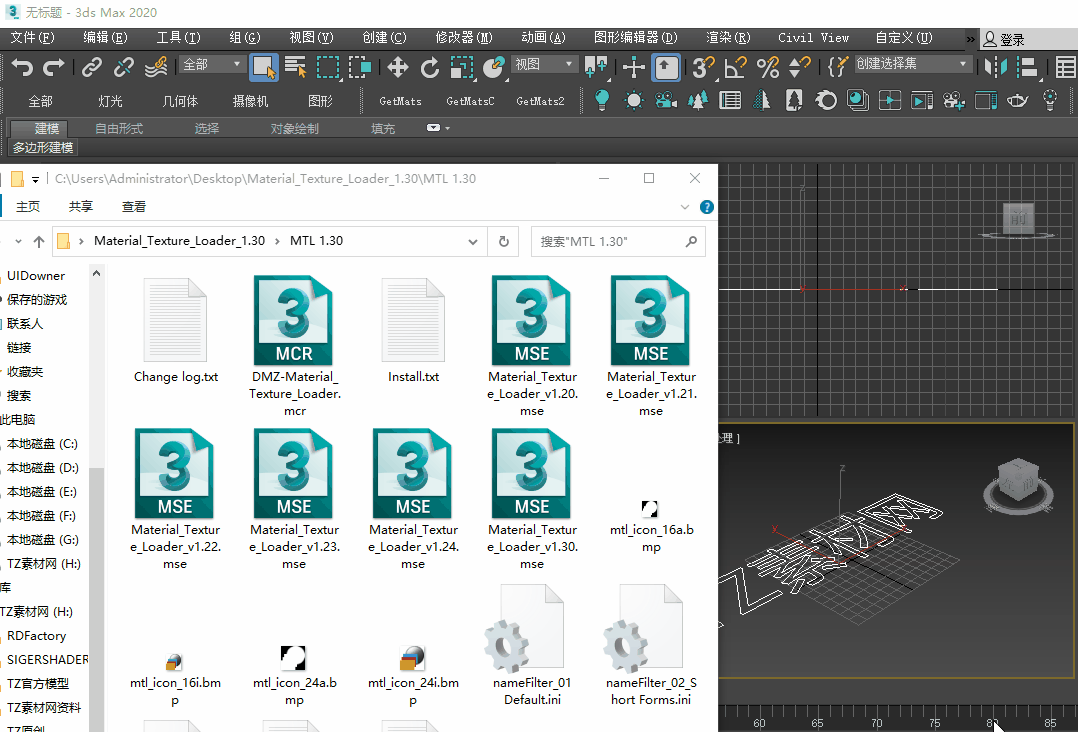Open the 修改器(M) menu
Viewport: 1078px width, 732px height.
coord(464,38)
